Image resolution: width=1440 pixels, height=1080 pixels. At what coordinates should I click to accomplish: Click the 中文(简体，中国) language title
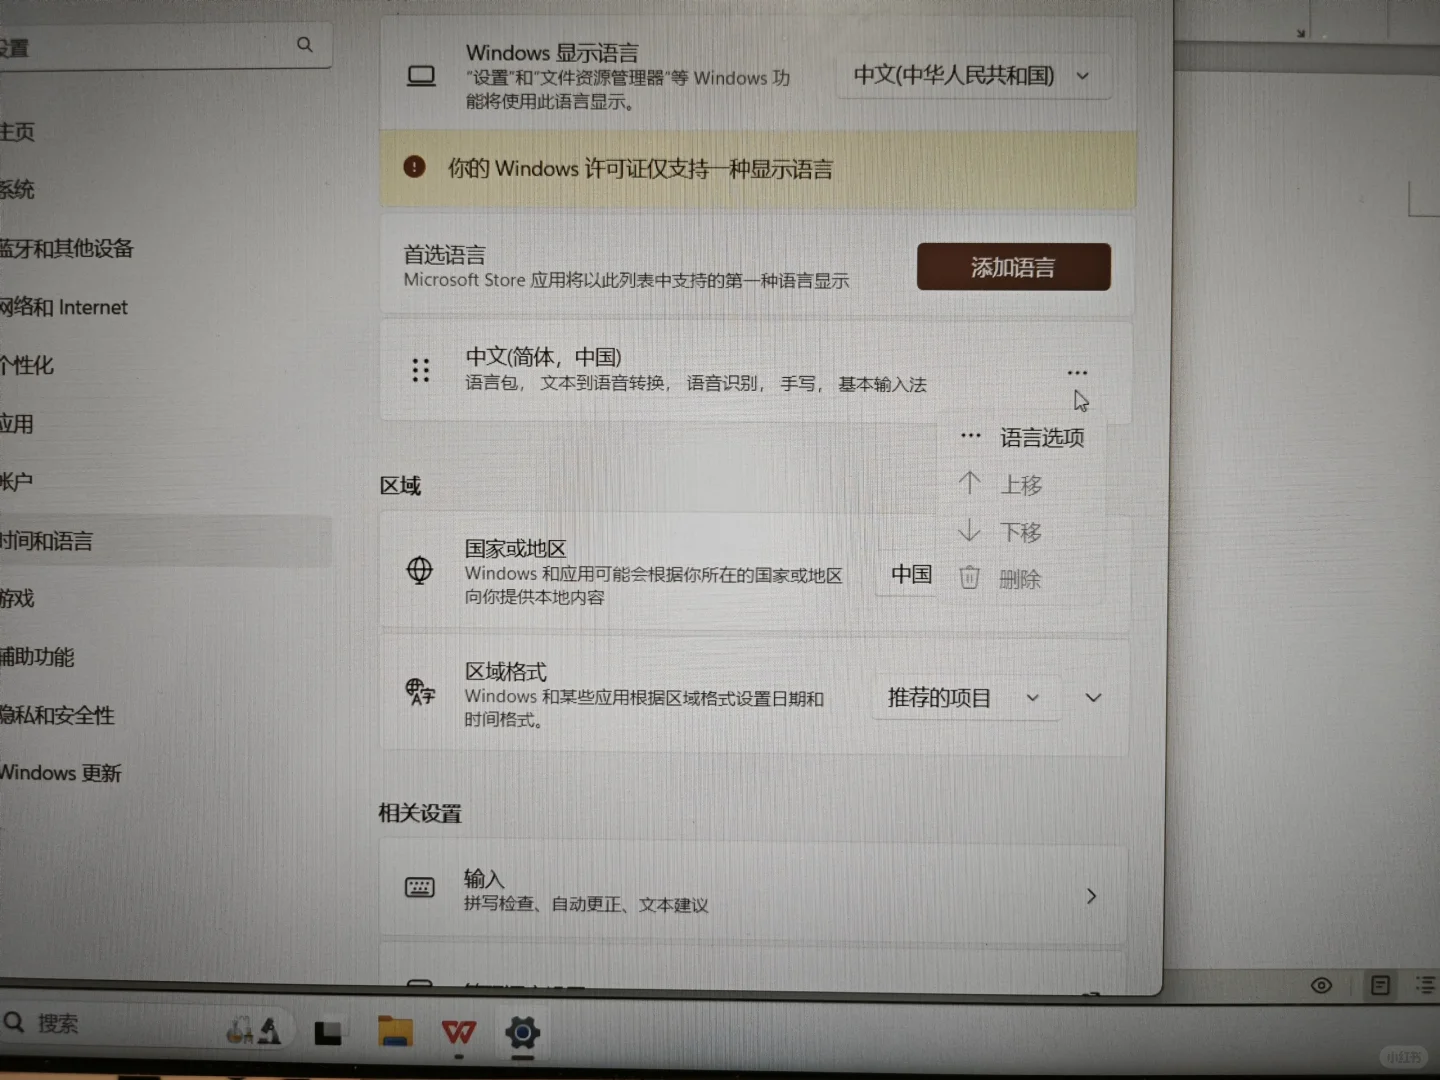click(544, 357)
